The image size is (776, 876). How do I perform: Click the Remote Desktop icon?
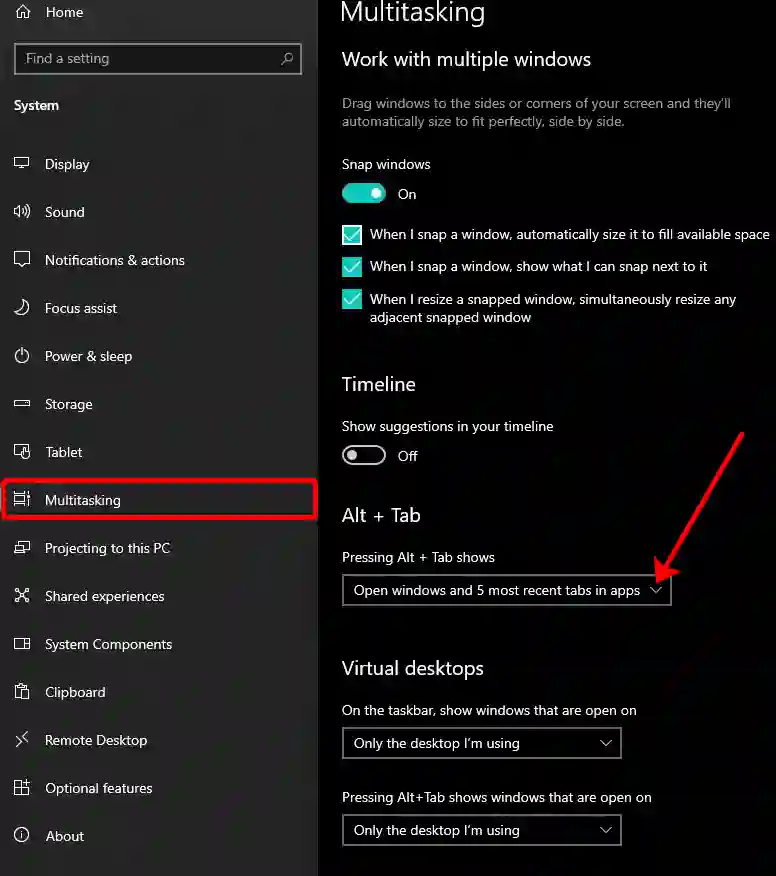[22, 740]
